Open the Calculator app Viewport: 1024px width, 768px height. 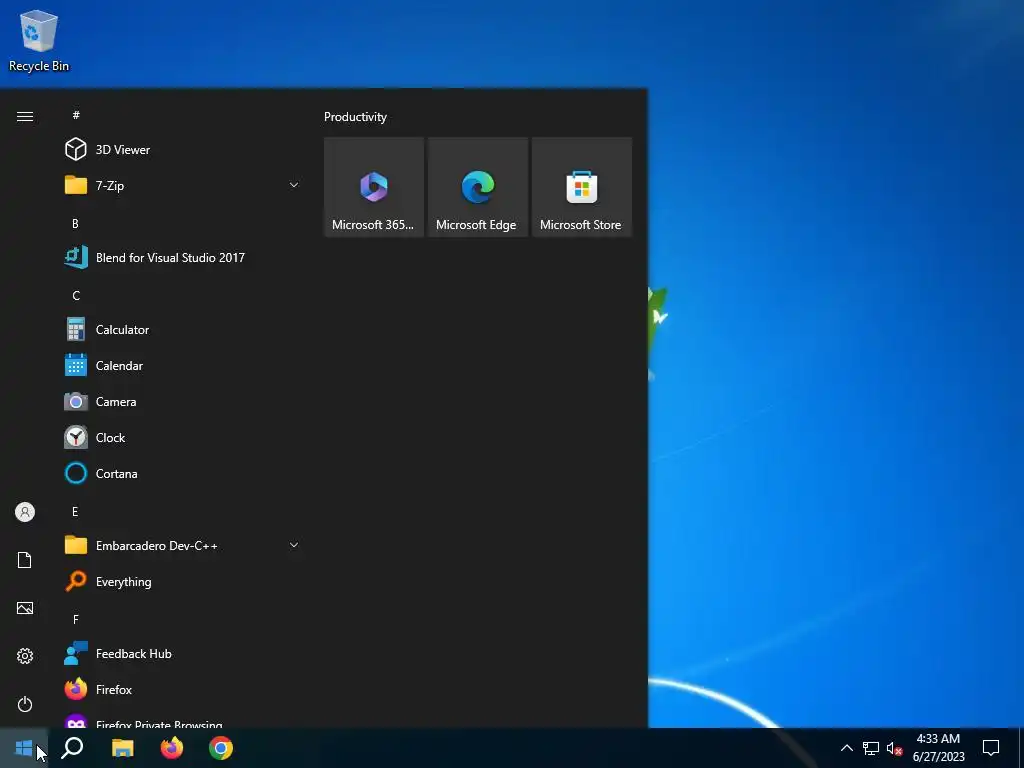[x=183, y=330]
